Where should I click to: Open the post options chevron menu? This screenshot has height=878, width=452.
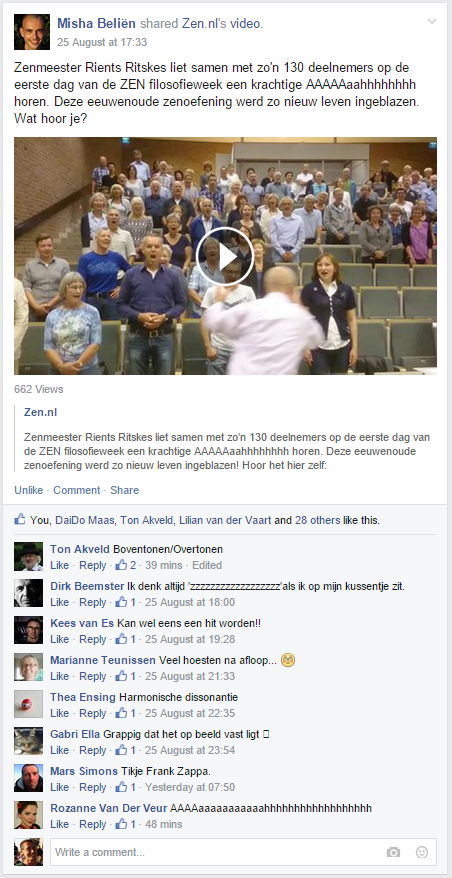431,22
